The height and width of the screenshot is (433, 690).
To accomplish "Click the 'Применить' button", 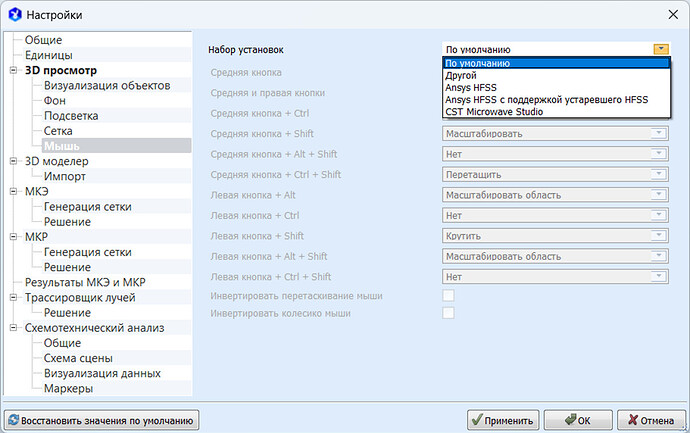I will (504, 419).
